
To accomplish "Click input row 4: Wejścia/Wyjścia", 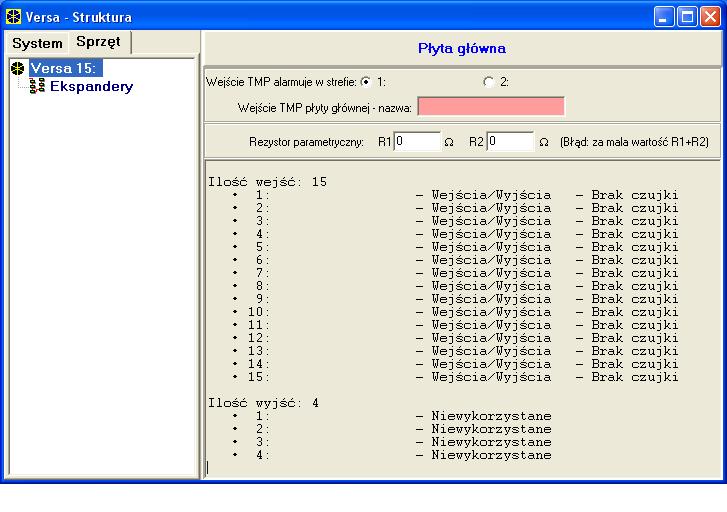I will 491,234.
